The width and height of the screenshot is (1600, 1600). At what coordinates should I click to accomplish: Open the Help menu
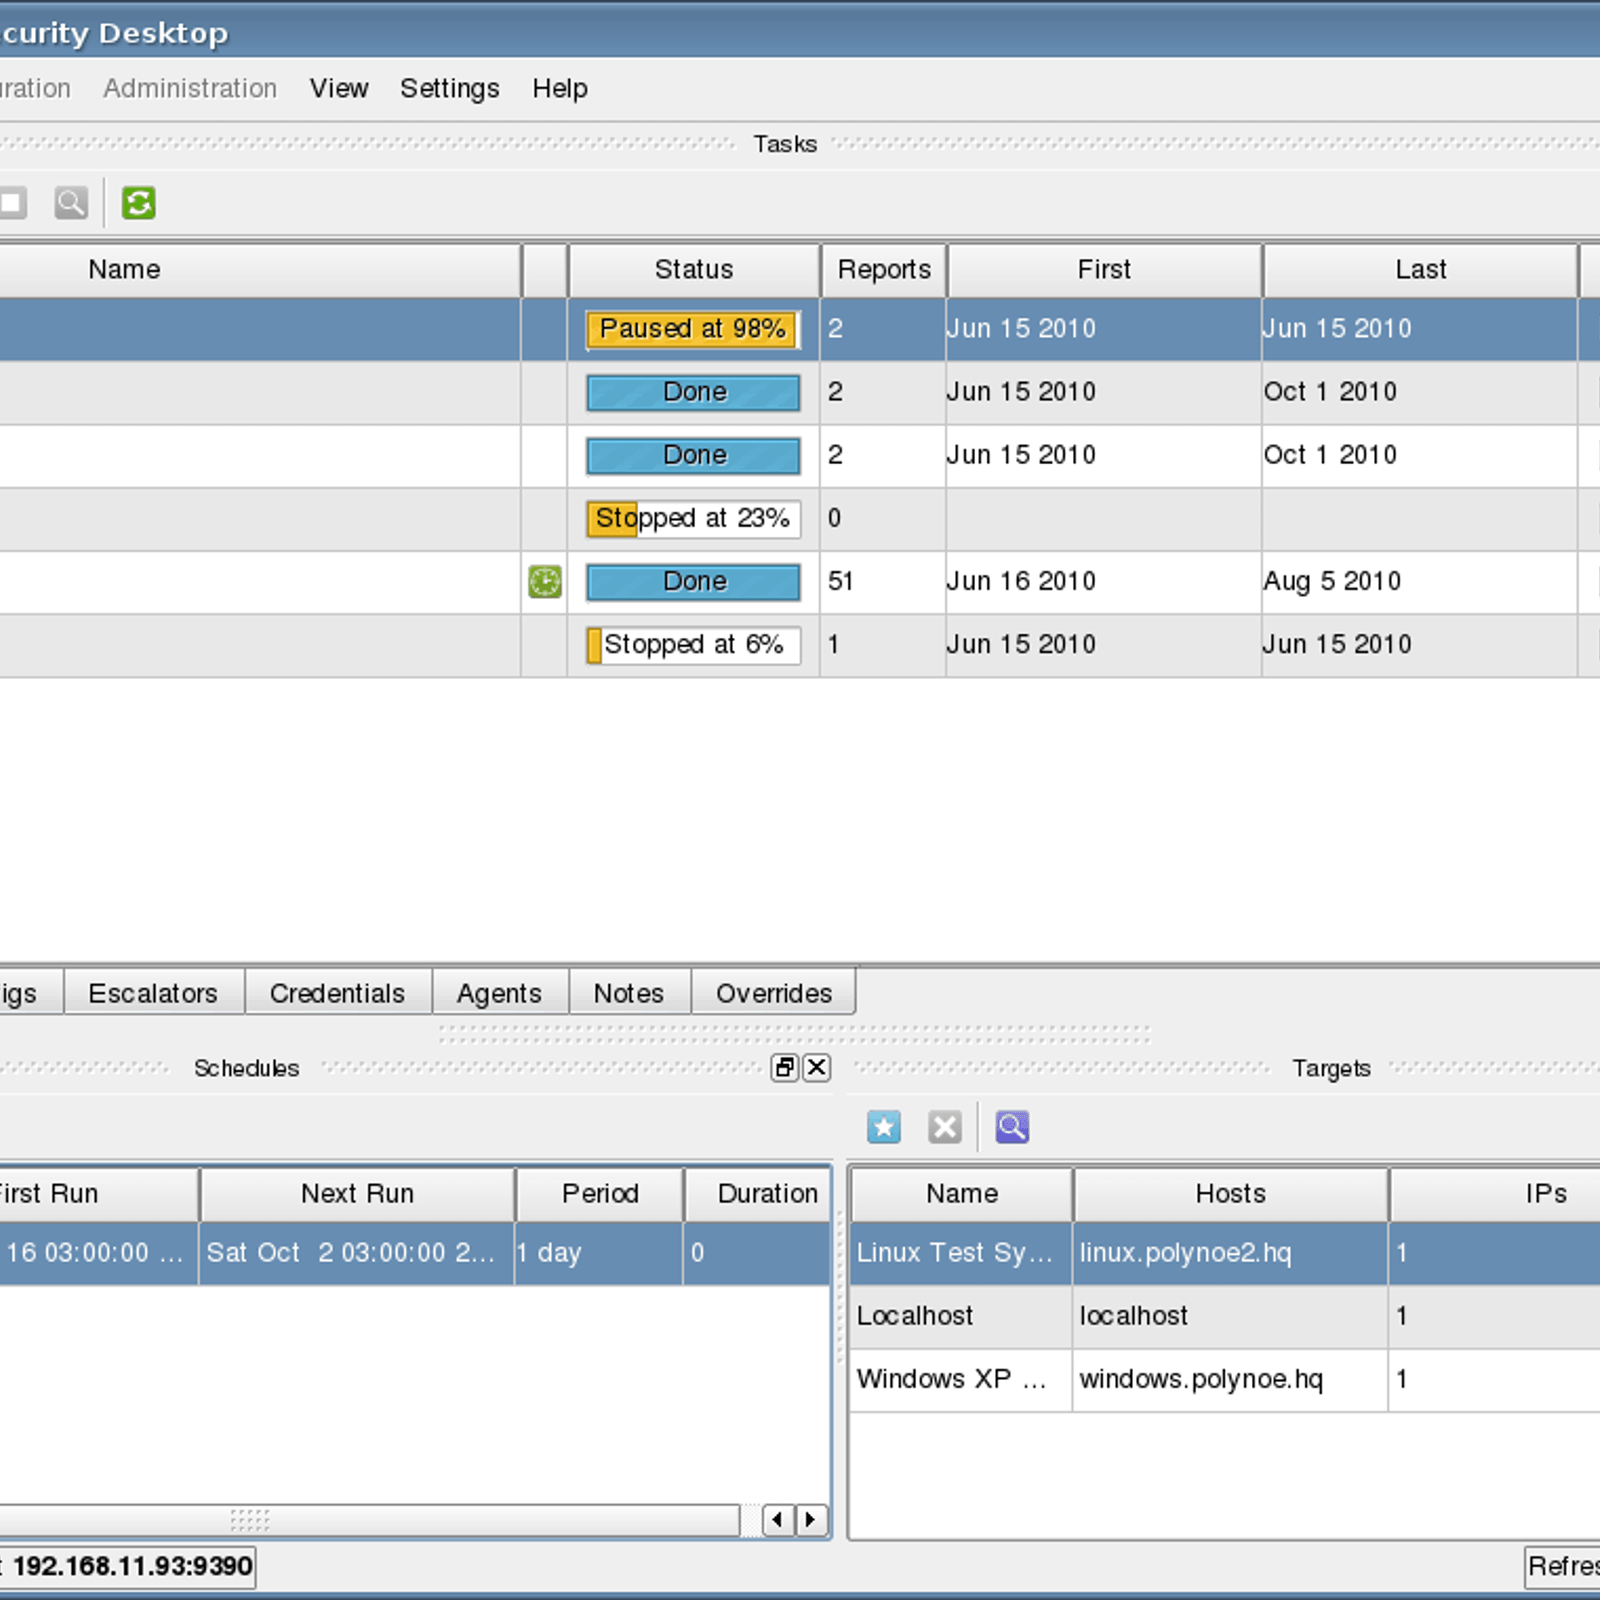[560, 88]
